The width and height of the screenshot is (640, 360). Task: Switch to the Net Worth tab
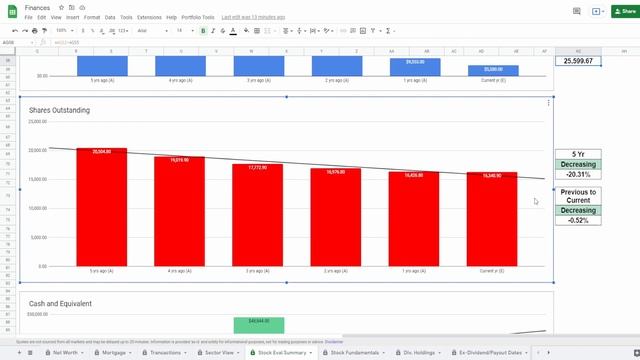coord(64,353)
